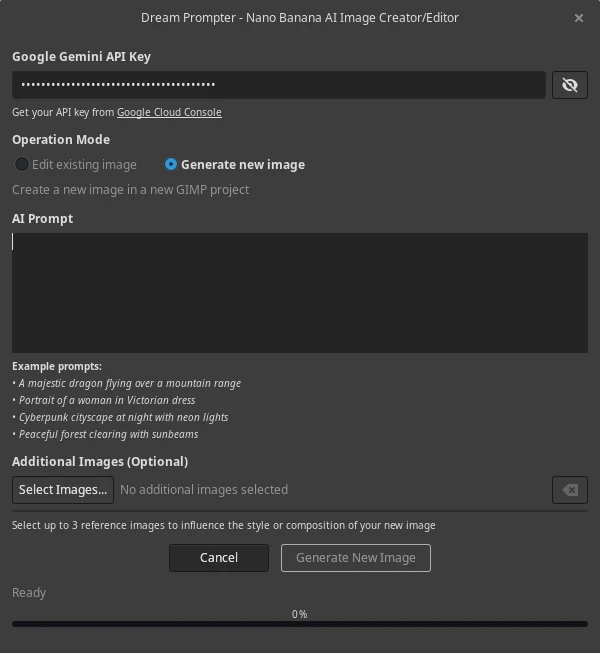600x653 pixels.
Task: Open the Google Cloud Console link
Action: (x=169, y=112)
